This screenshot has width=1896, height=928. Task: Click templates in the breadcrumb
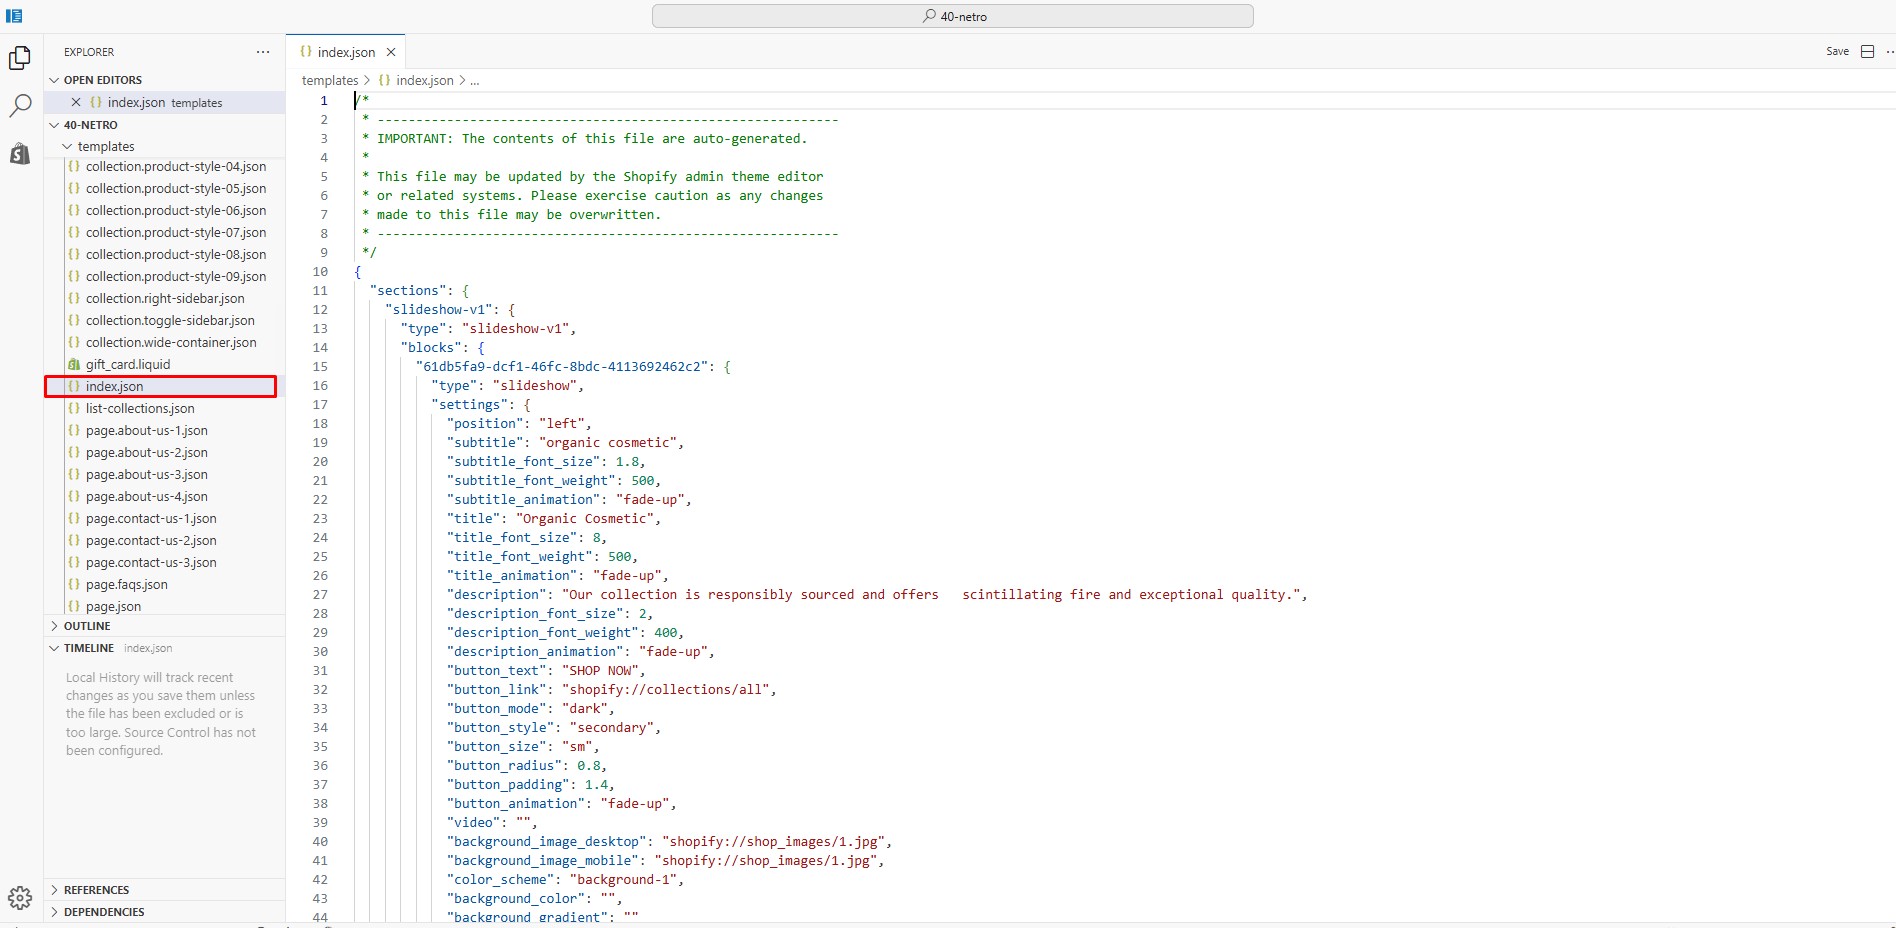tap(329, 80)
